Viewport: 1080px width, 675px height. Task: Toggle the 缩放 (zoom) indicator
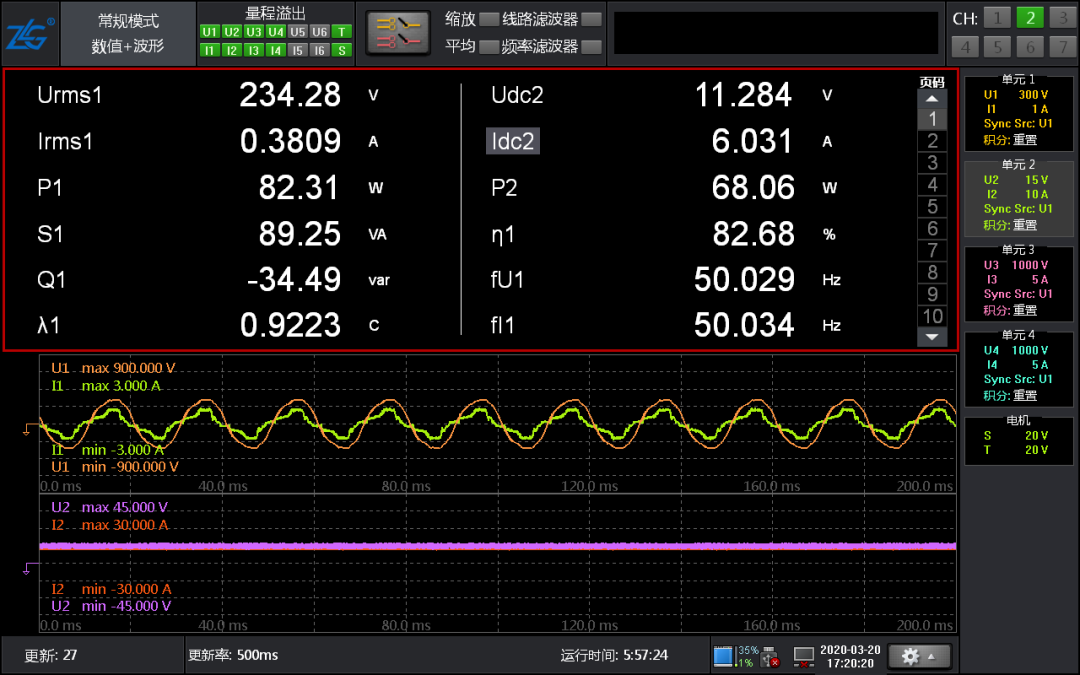coord(488,19)
